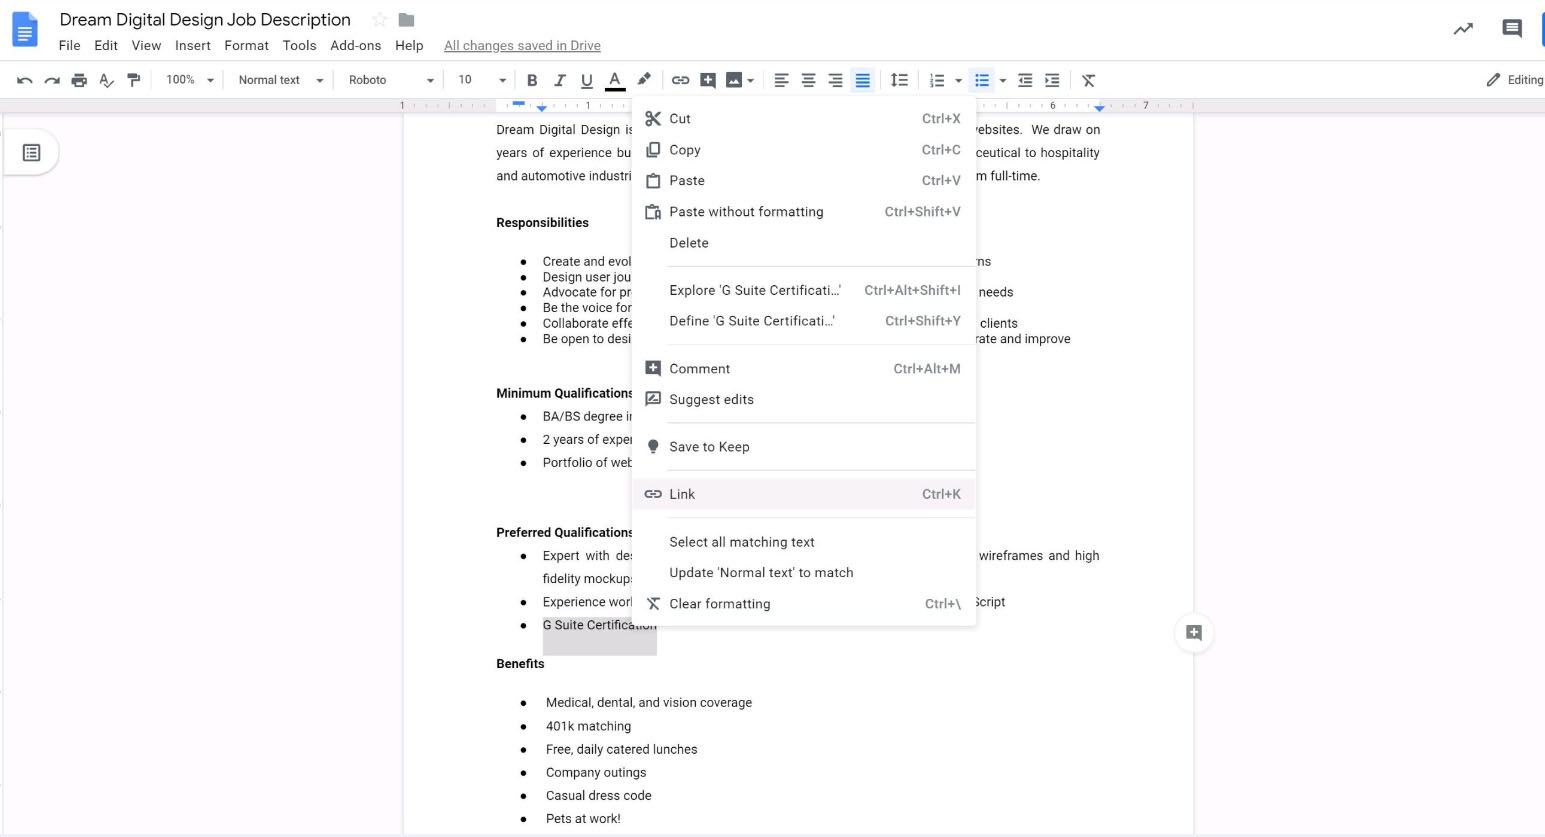Open the Tools menu

click(x=299, y=45)
